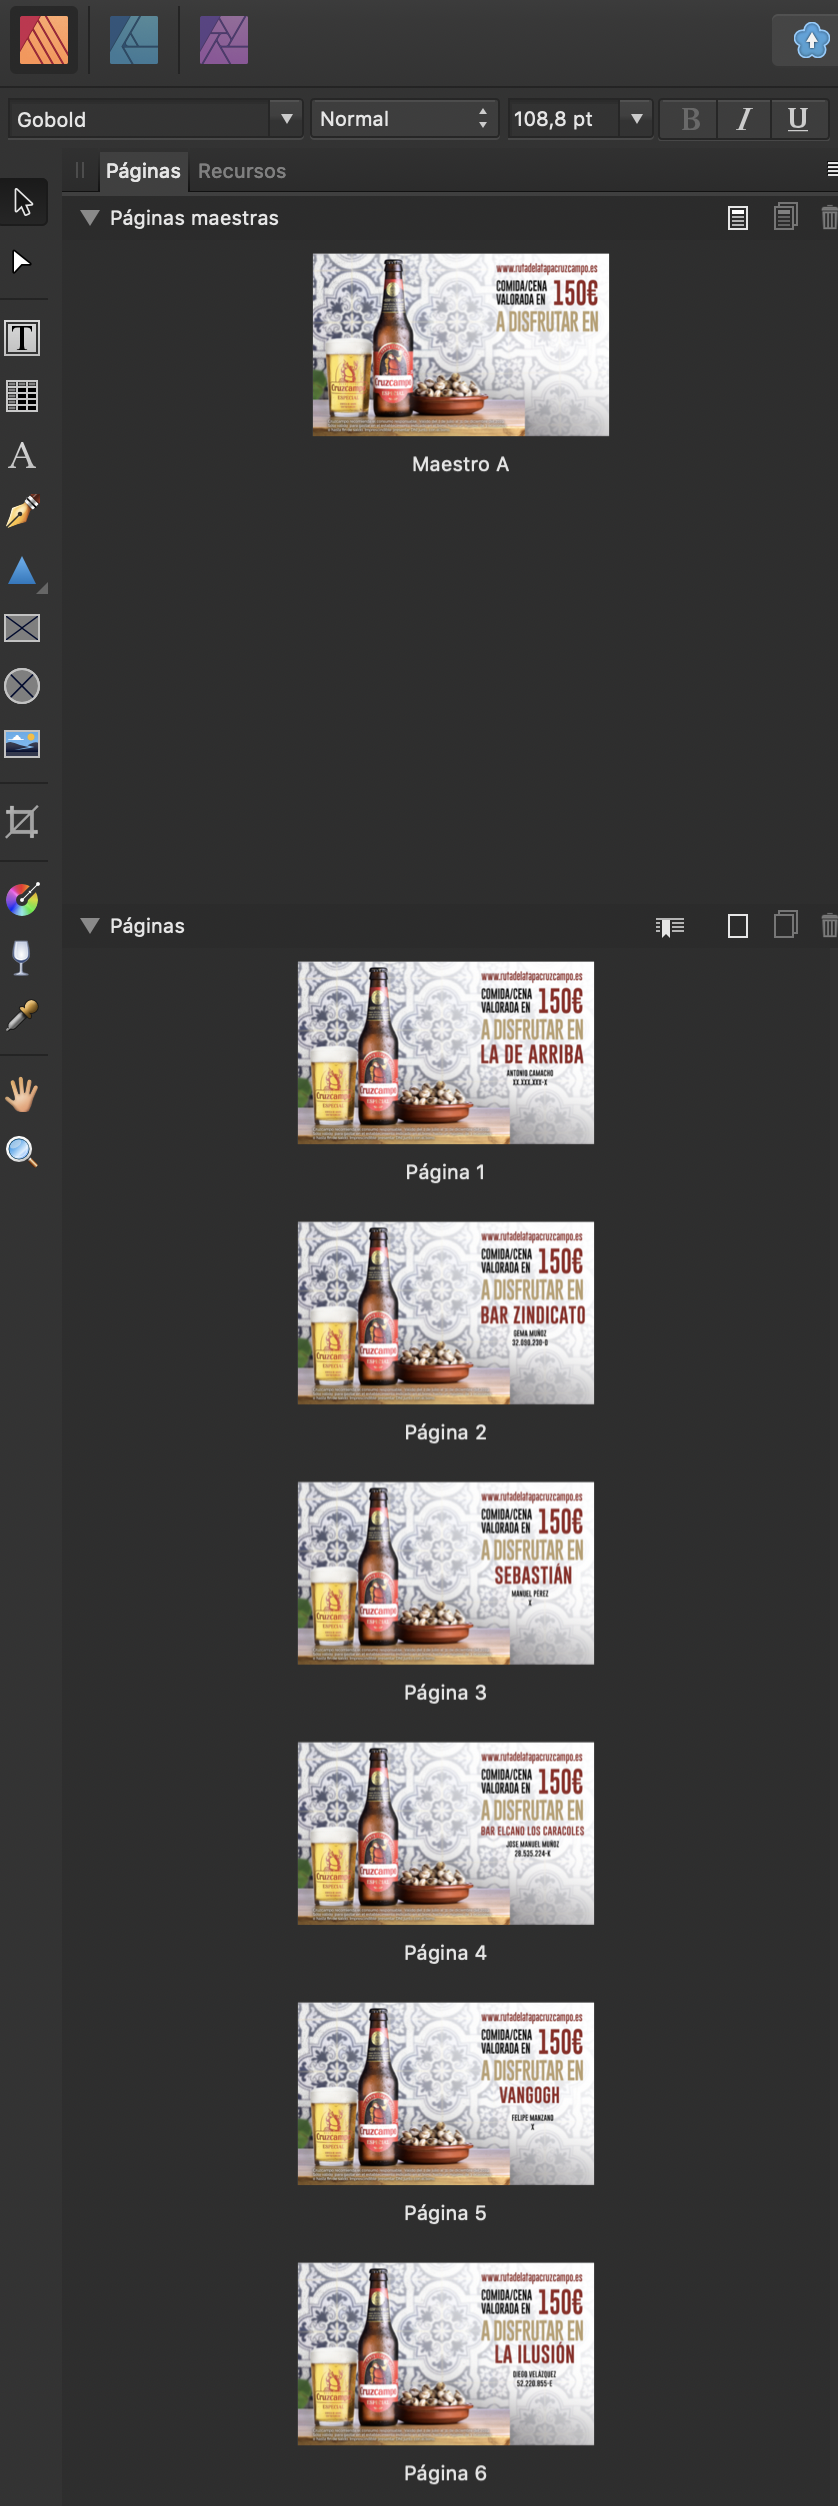Click the 'Página 2' label
This screenshot has width=838, height=2506.
point(445,1432)
